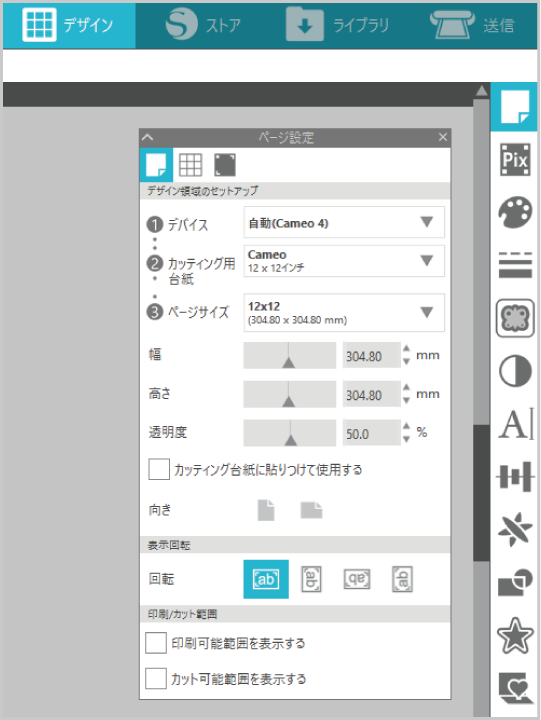Enable カッティング台紙に貼りつけて使用する checkbox

pyautogui.click(x=159, y=469)
